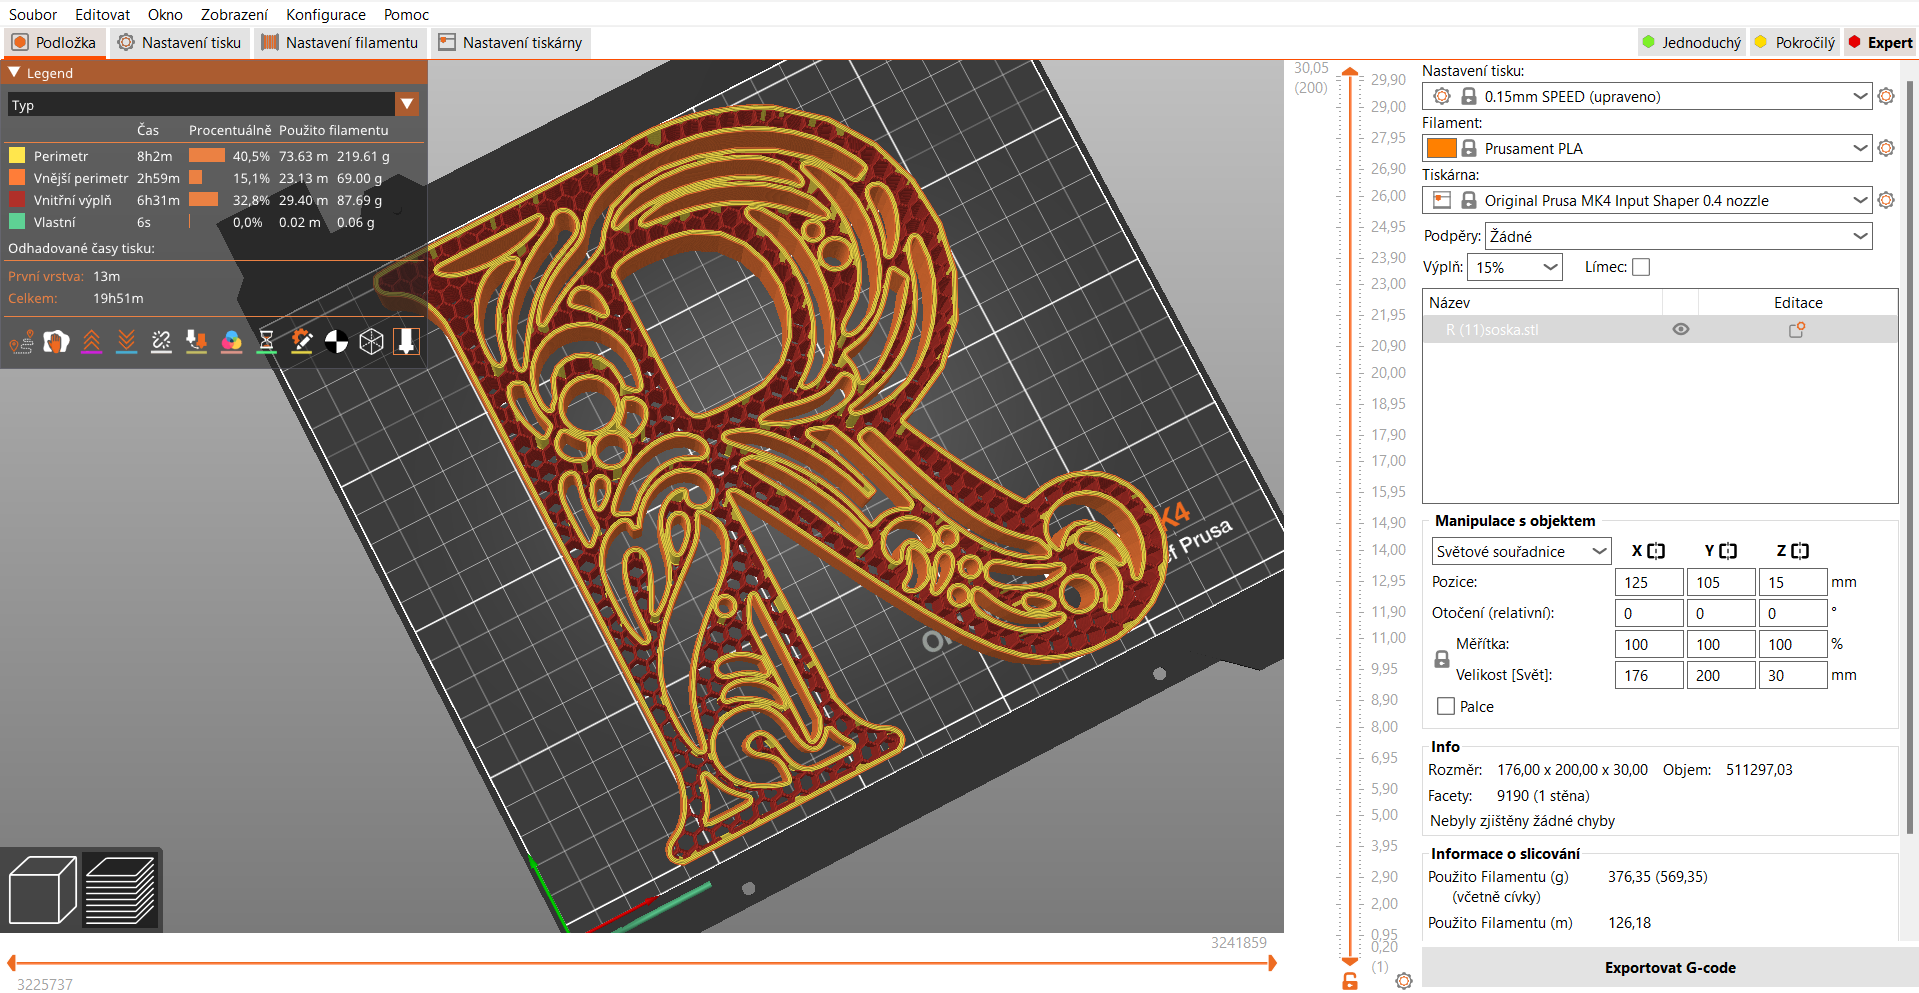Switch to Nastavení filamentu tab
This screenshot has width=1919, height=993.
tap(340, 42)
